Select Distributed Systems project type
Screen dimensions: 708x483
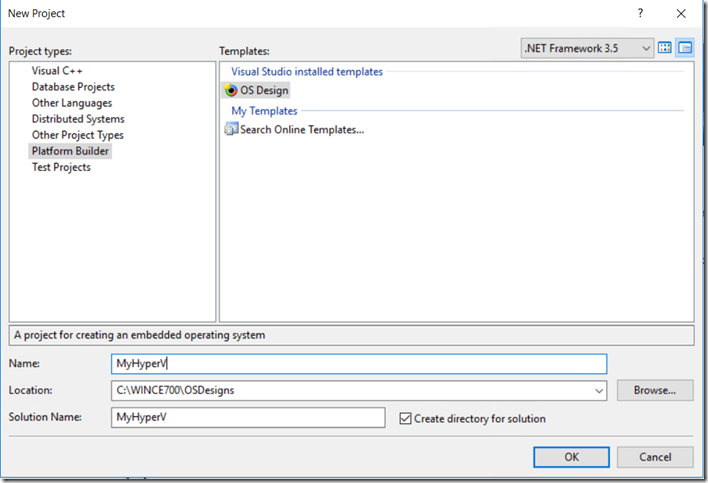[x=78, y=119]
